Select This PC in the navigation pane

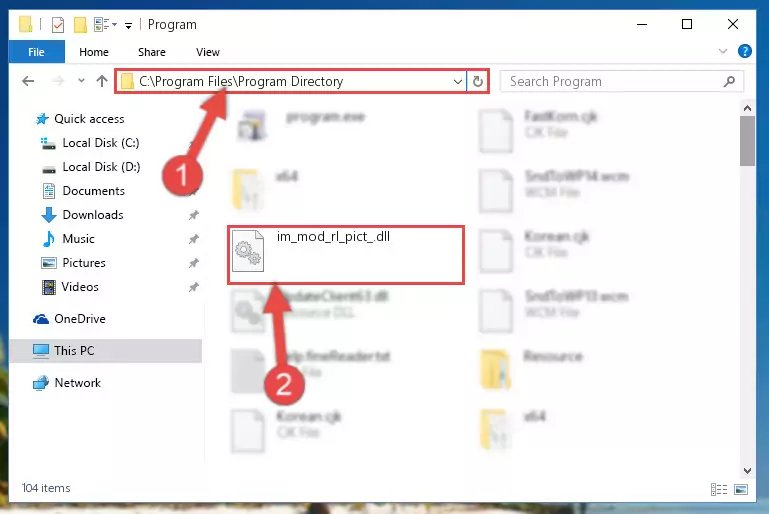point(105,351)
